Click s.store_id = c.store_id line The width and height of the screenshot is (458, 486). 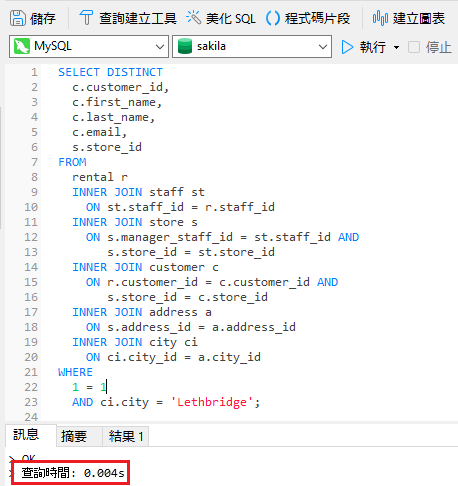pyautogui.click(x=187, y=297)
